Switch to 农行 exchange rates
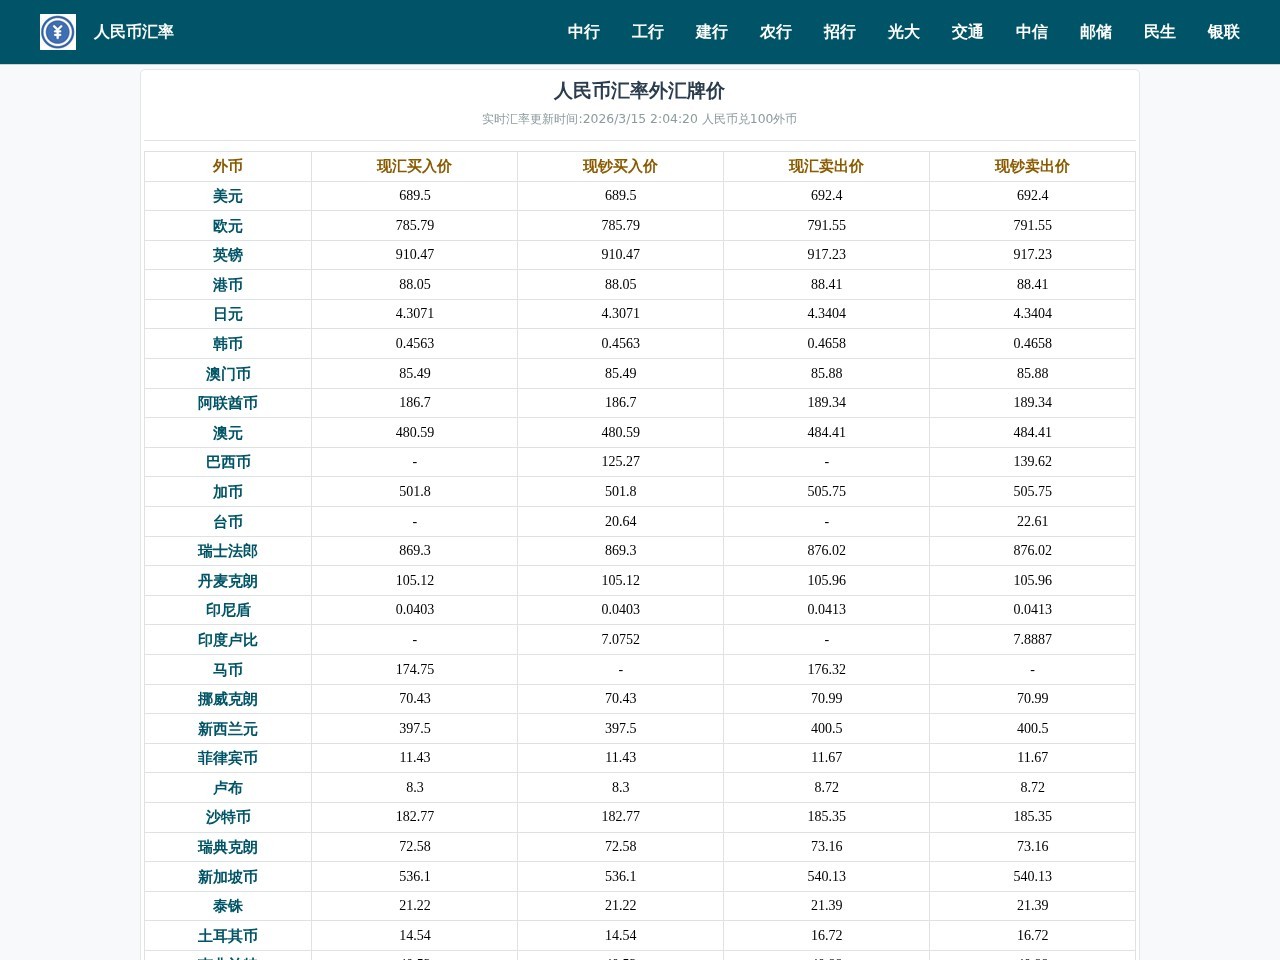This screenshot has height=960, width=1280. (775, 32)
